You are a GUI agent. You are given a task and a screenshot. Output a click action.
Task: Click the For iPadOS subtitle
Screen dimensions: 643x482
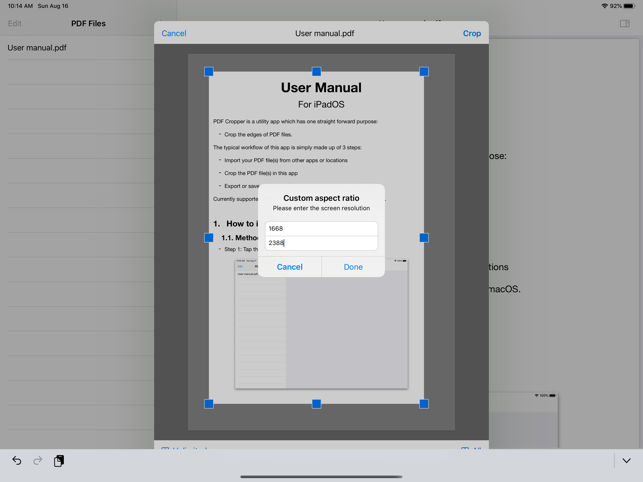(x=321, y=105)
